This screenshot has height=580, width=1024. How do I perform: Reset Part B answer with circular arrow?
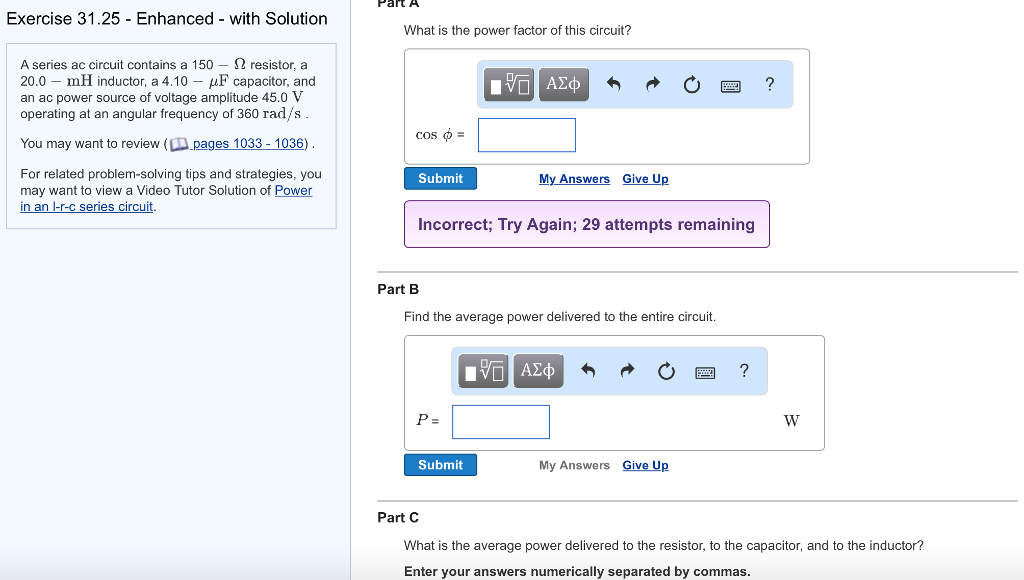[666, 371]
